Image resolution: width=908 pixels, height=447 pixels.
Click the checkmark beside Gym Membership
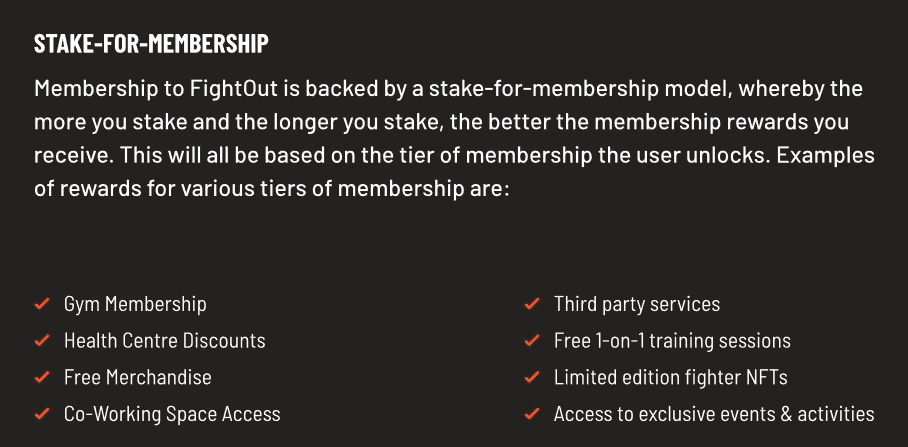[42, 304]
